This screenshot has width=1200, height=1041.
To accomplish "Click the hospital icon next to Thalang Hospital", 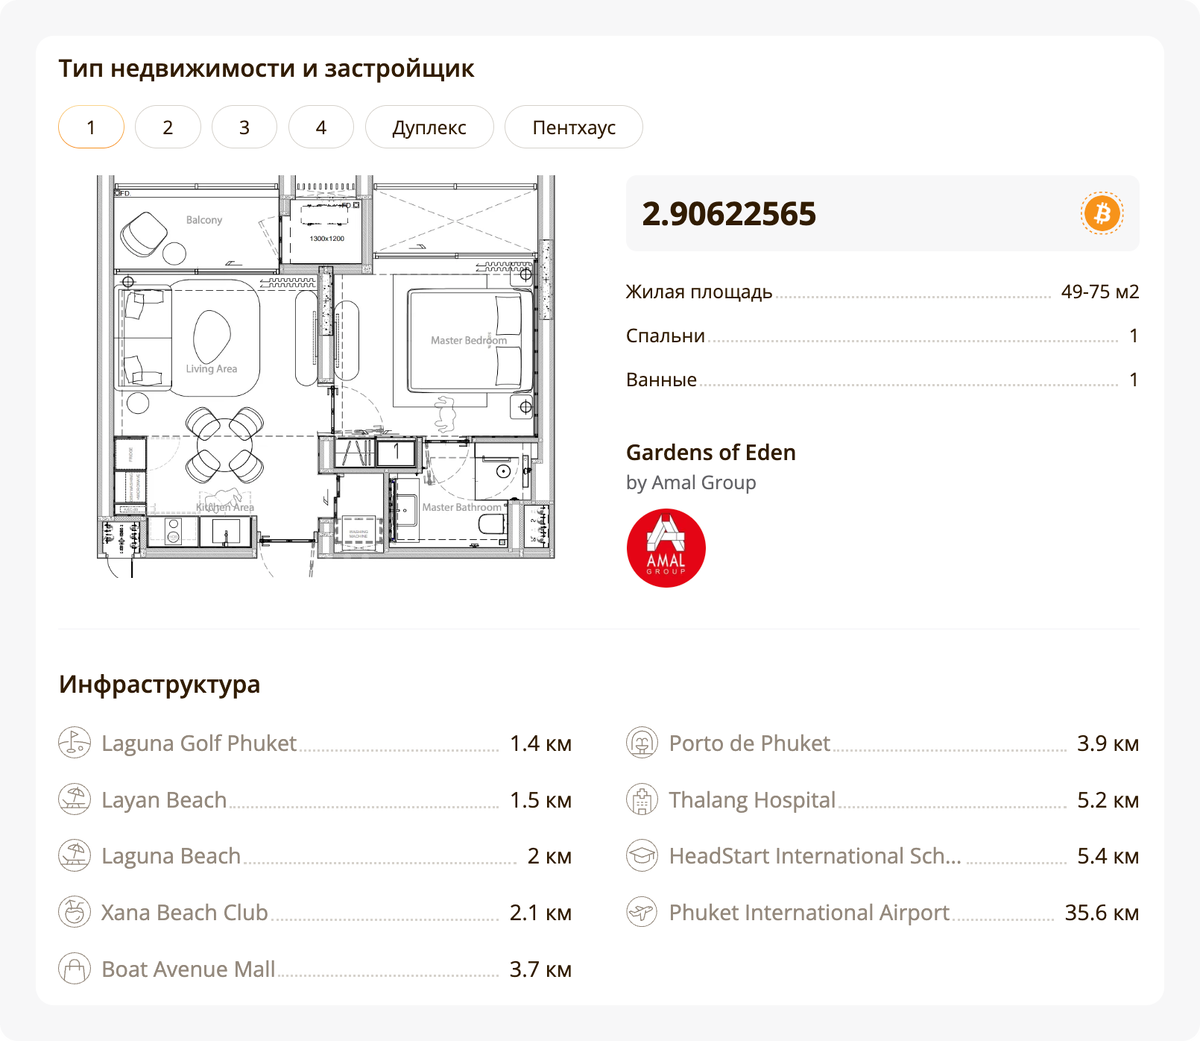I will pos(642,800).
